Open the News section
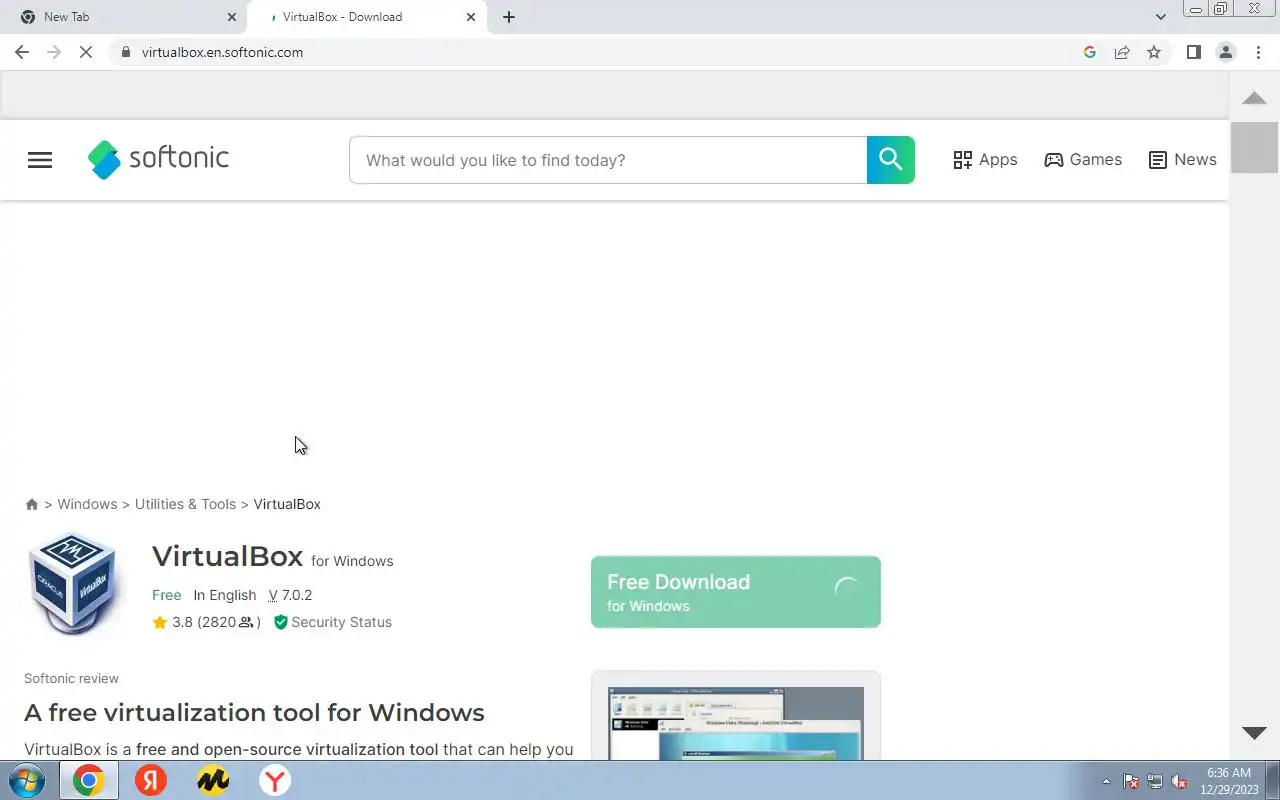Viewport: 1280px width, 800px height. (1183, 160)
